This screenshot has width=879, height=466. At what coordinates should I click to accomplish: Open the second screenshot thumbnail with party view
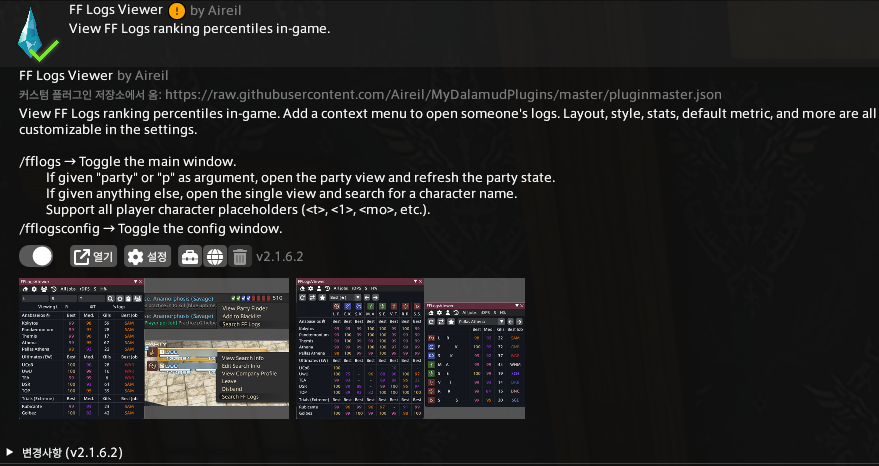pyautogui.click(x=410, y=348)
